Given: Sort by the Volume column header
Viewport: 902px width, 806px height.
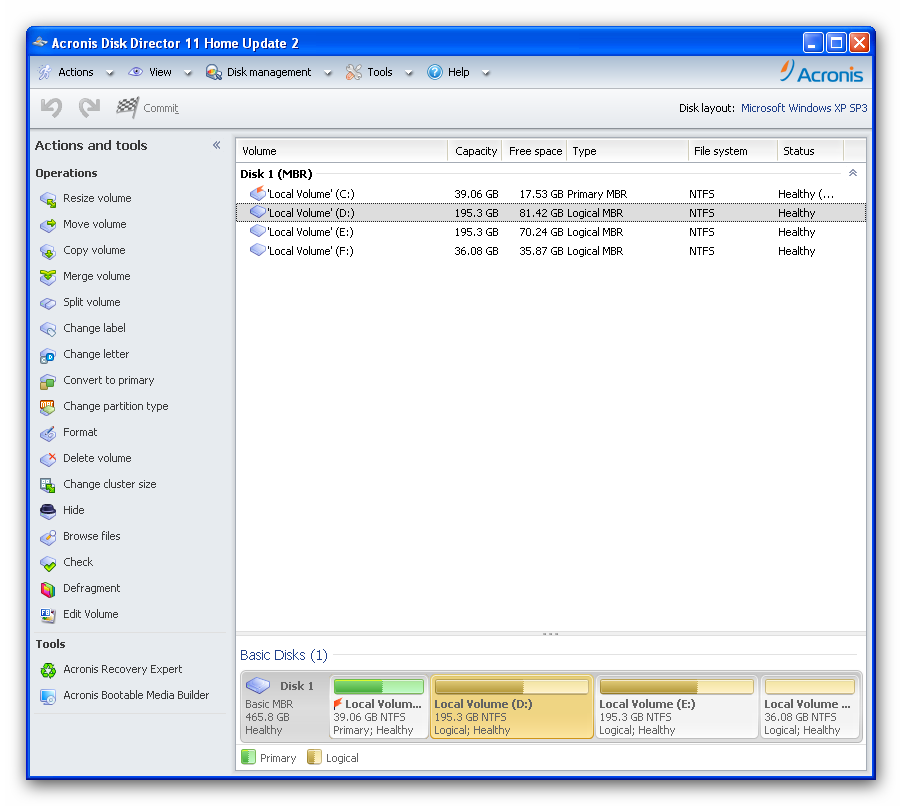Looking at the screenshot, I should tap(342, 151).
